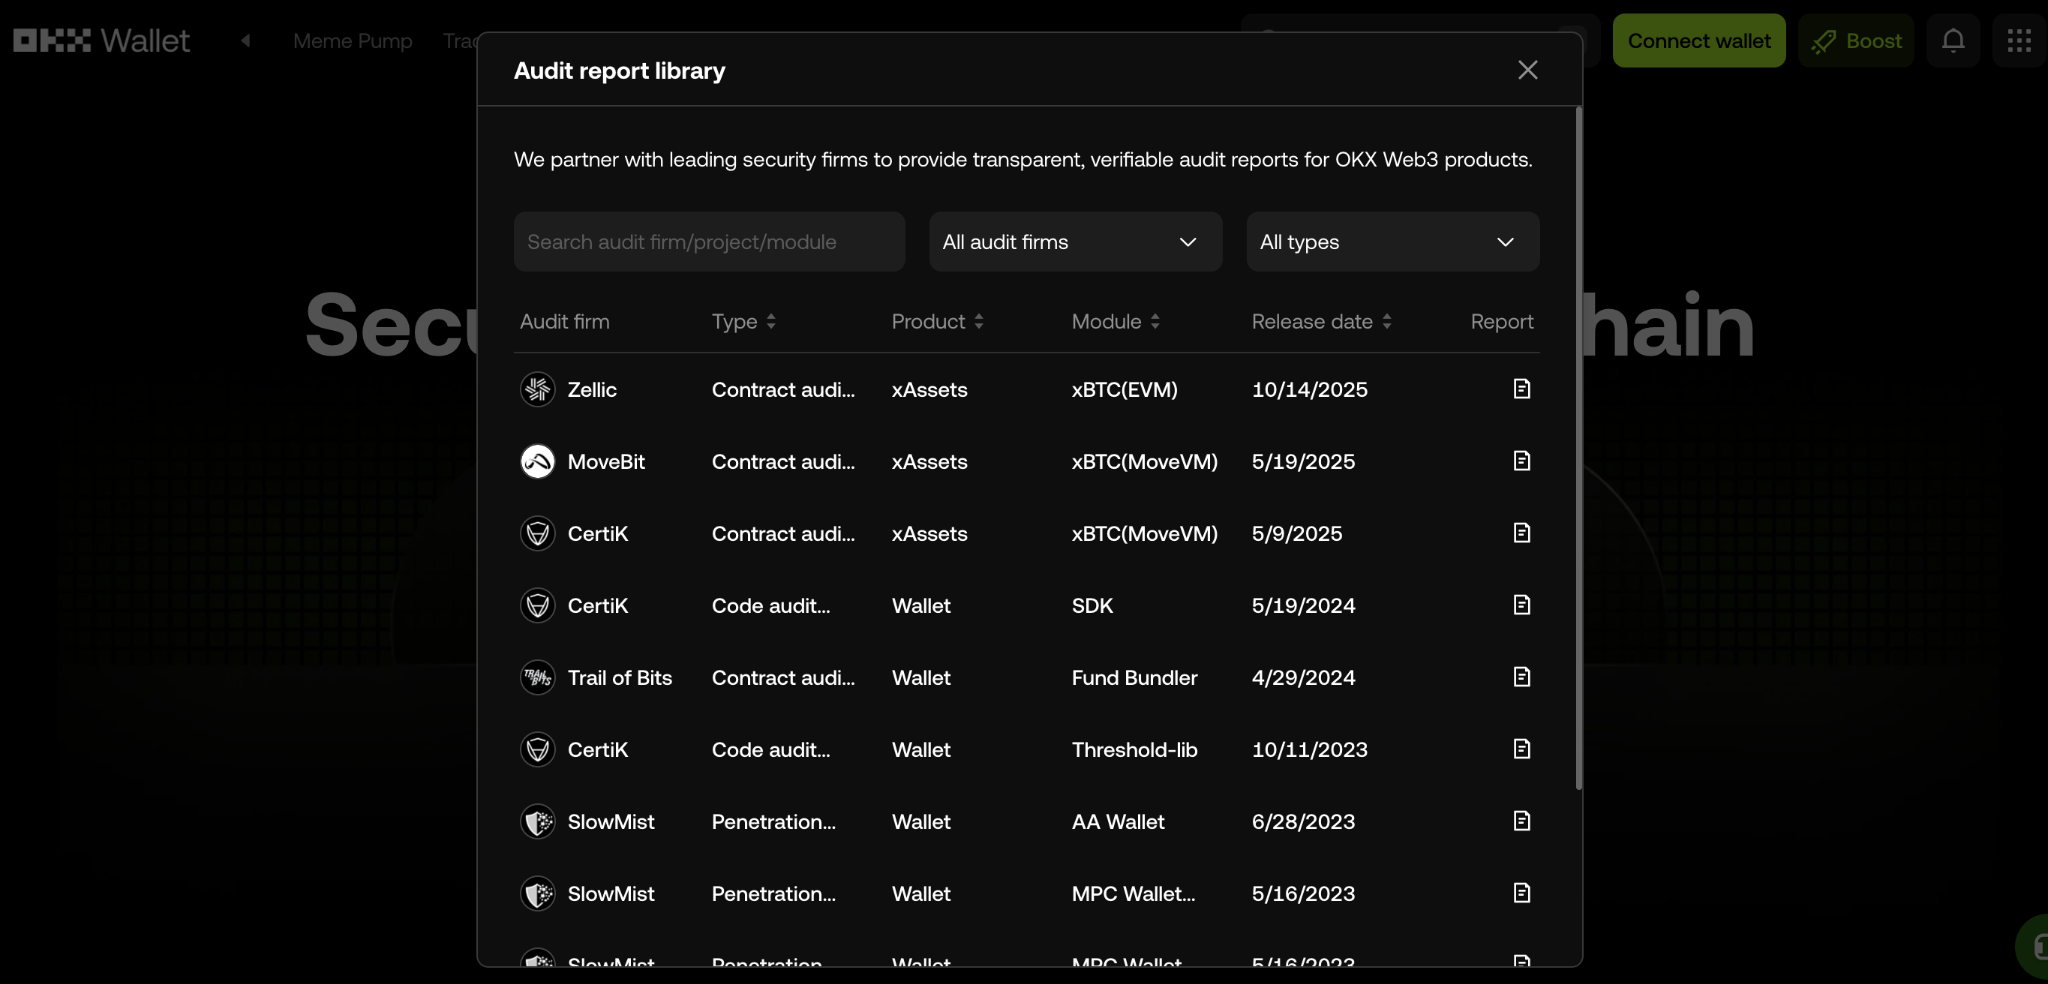
Task: Click the notifications bell icon
Action: [x=1953, y=41]
